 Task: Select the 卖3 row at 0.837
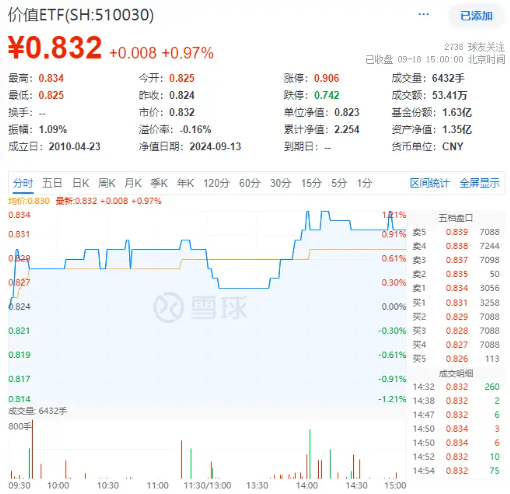point(456,260)
